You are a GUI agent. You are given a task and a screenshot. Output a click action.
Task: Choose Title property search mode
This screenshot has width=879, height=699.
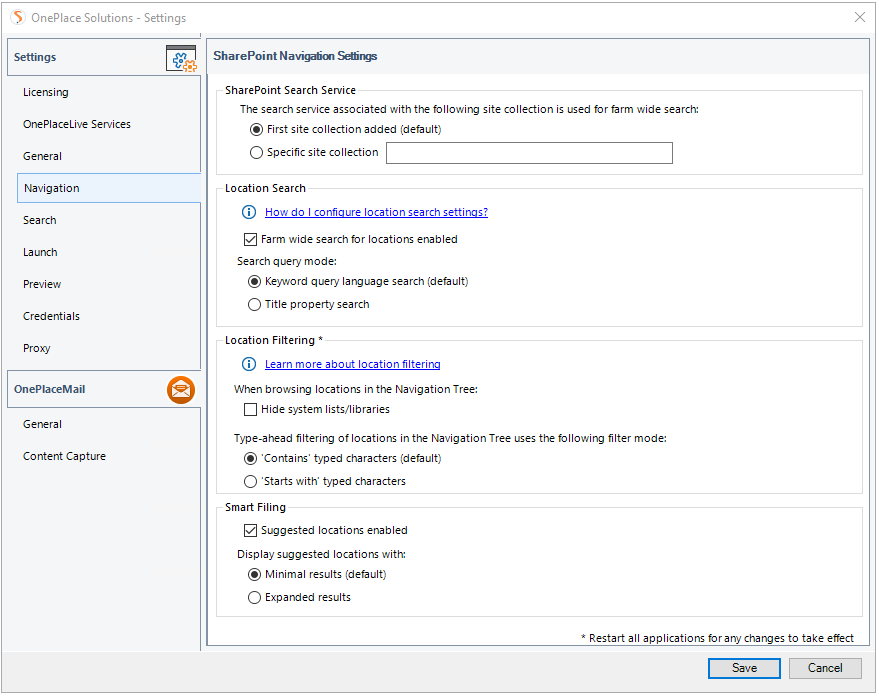pos(255,304)
